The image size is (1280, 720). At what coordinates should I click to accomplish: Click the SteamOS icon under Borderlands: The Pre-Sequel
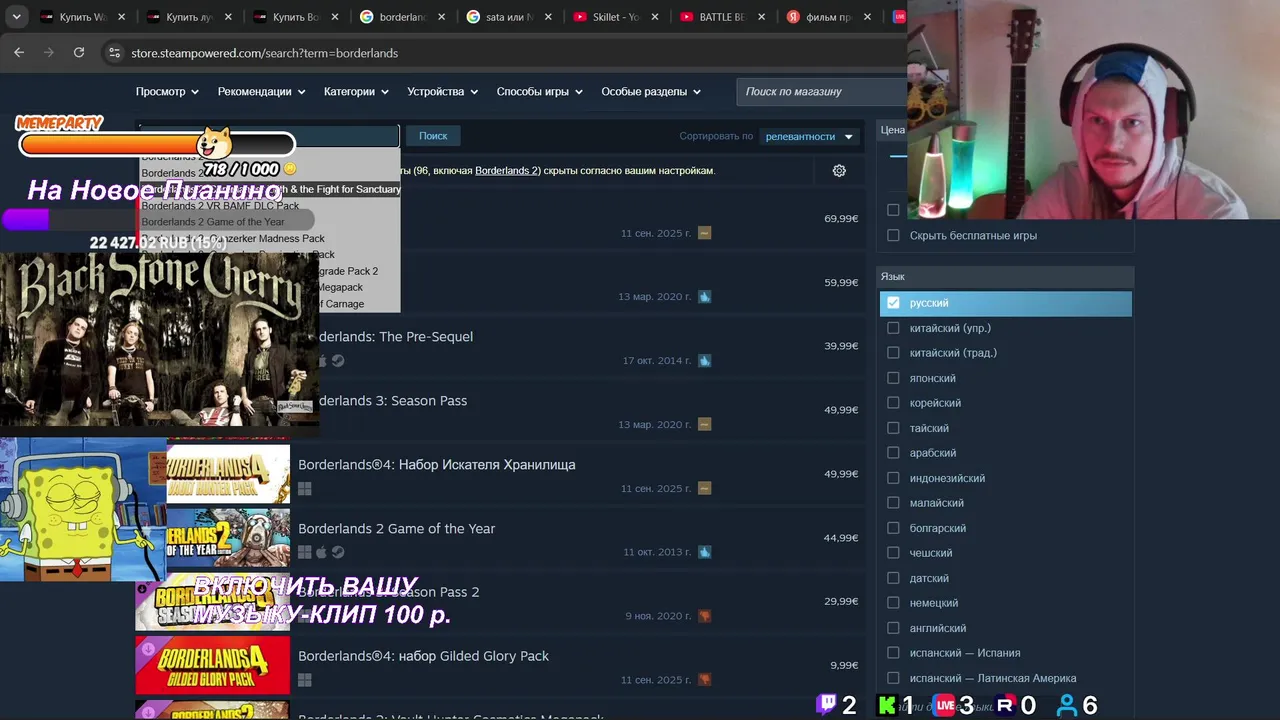point(338,361)
